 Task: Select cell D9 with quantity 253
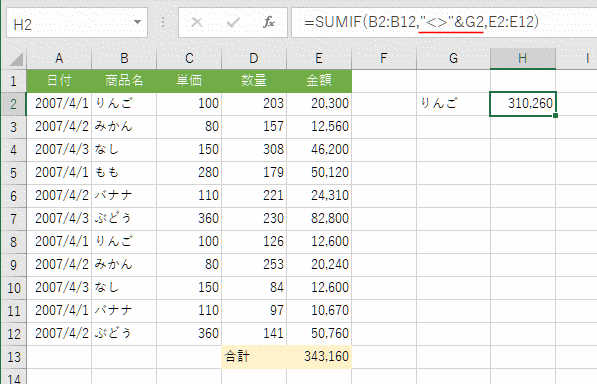[254, 265]
